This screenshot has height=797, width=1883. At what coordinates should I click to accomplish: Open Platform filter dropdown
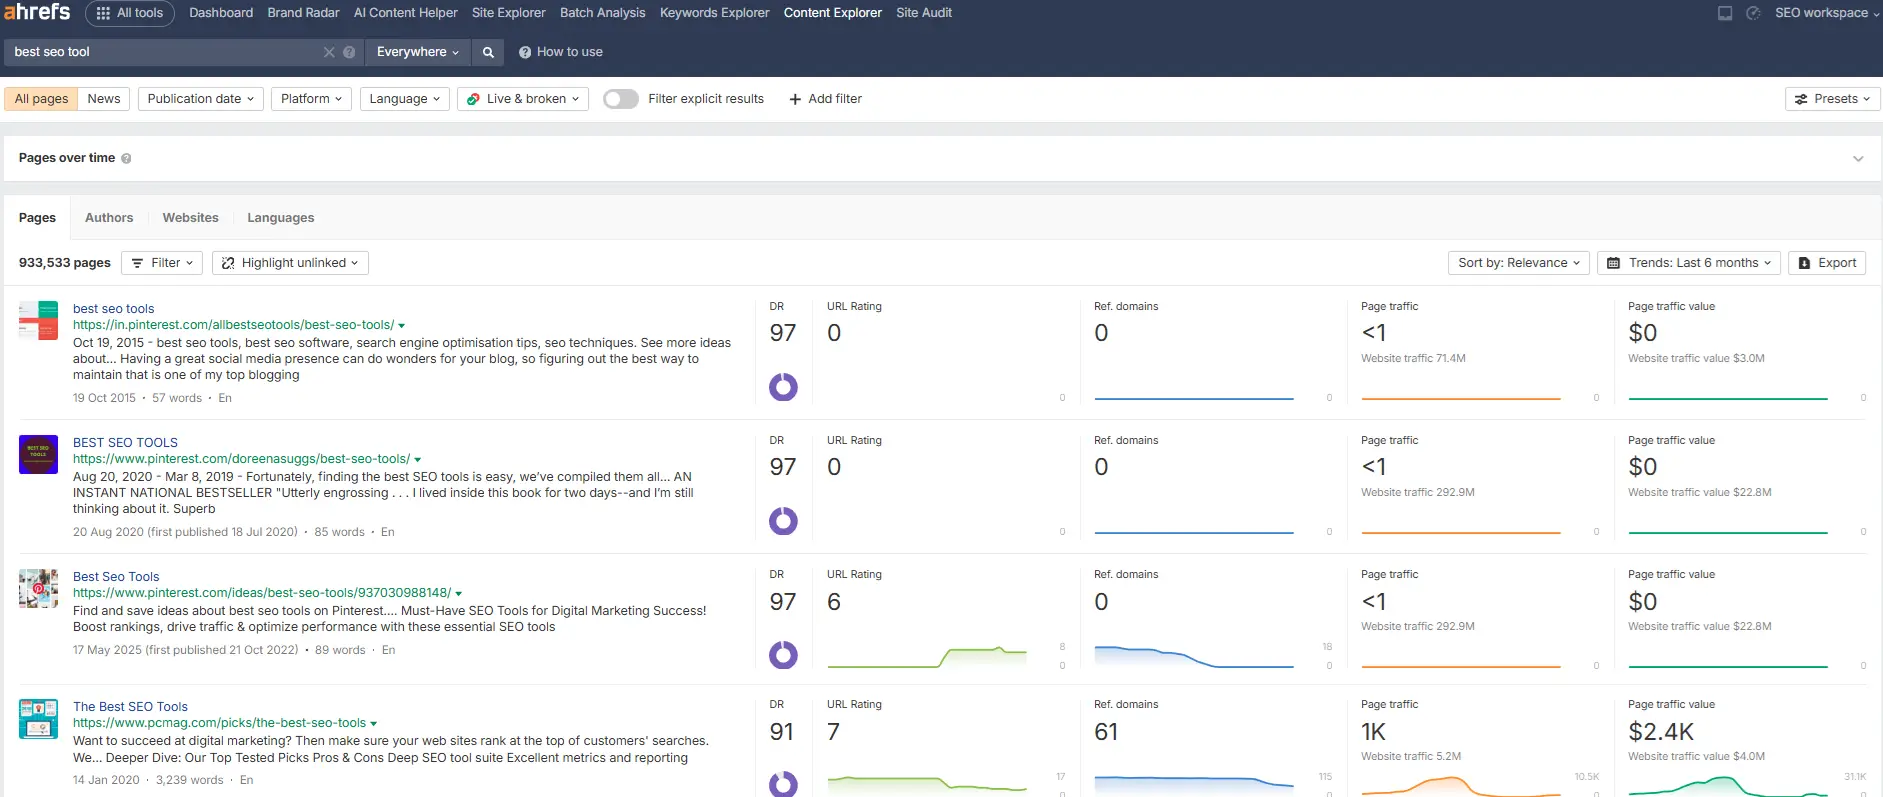coord(311,99)
